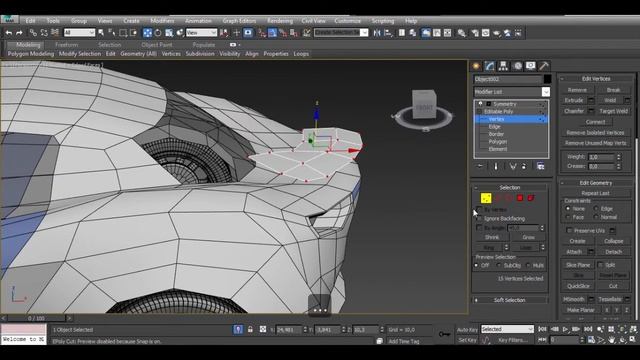The height and width of the screenshot is (360, 640).
Task: Open the Render Setup icon
Action: 475,33
